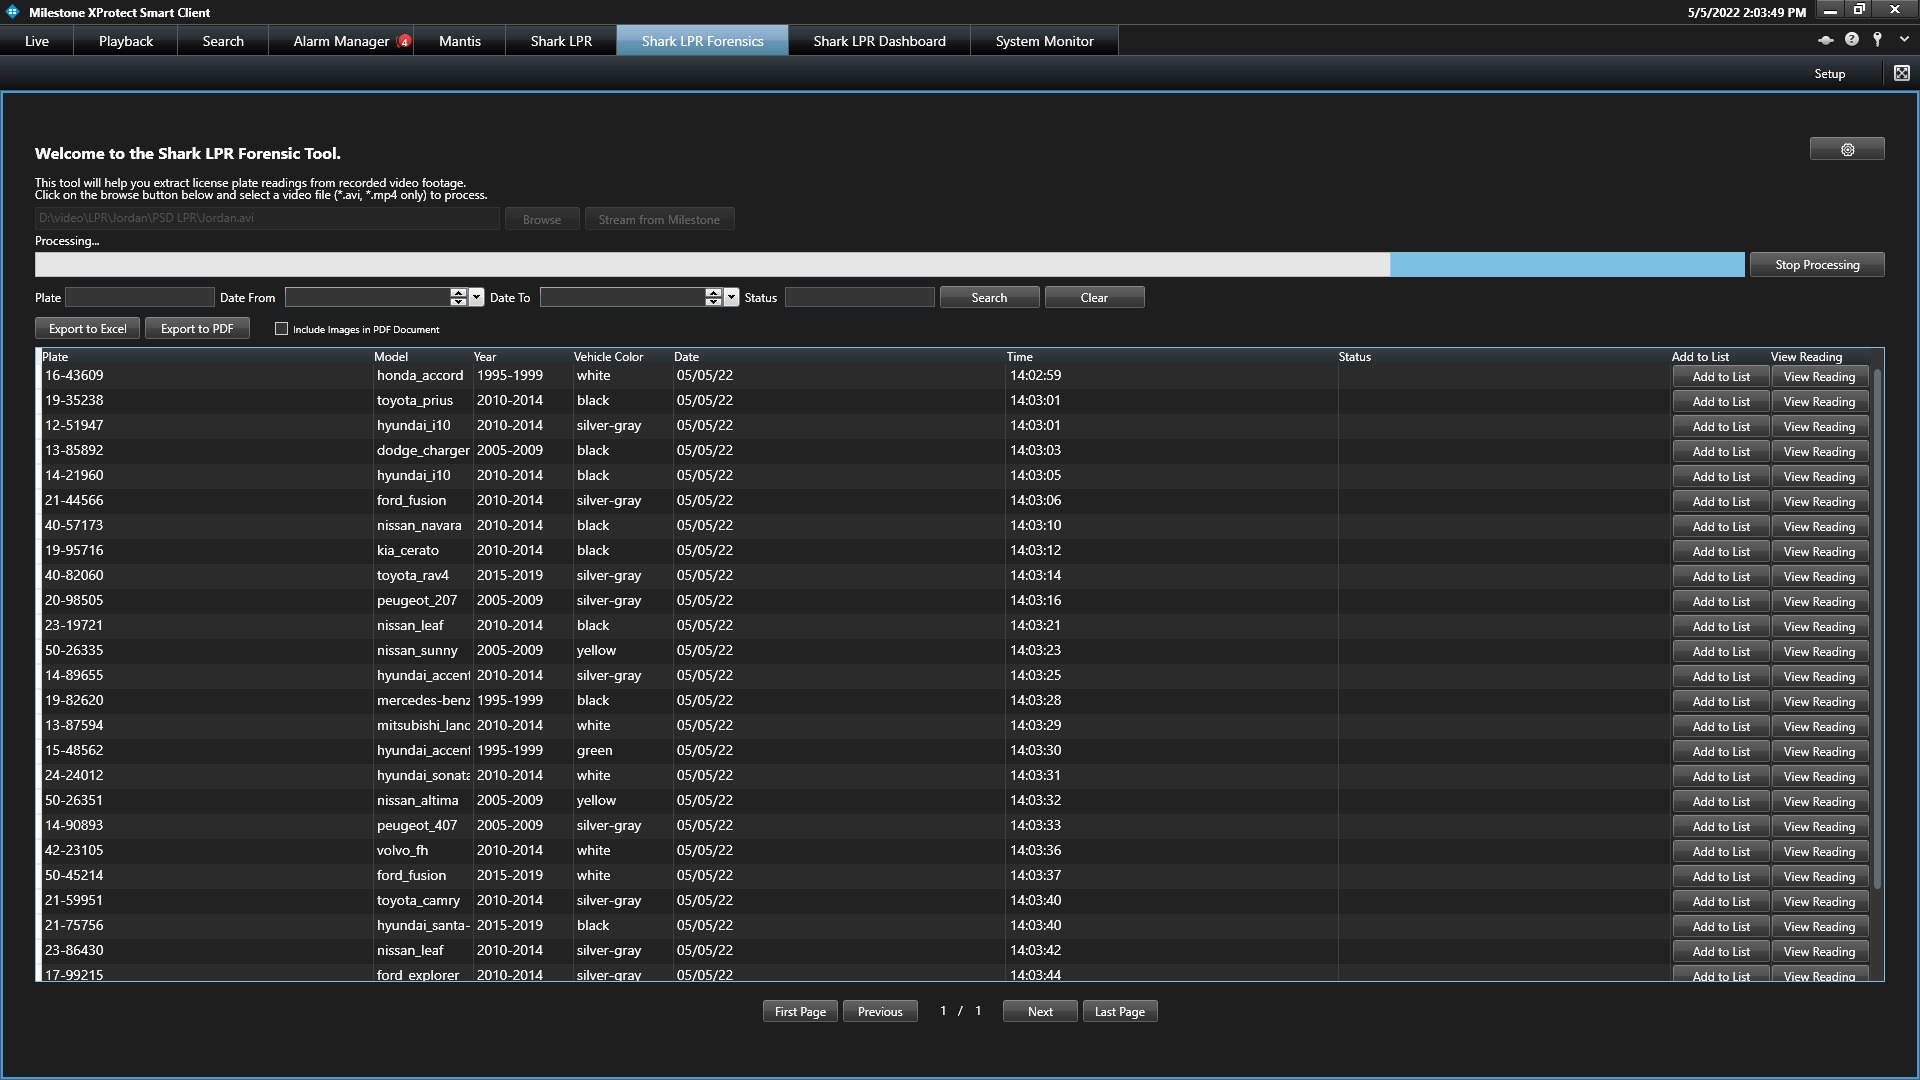Viewport: 1920px width, 1080px height.
Task: Click Add to List for plate 16-43609
Action: pos(1721,377)
